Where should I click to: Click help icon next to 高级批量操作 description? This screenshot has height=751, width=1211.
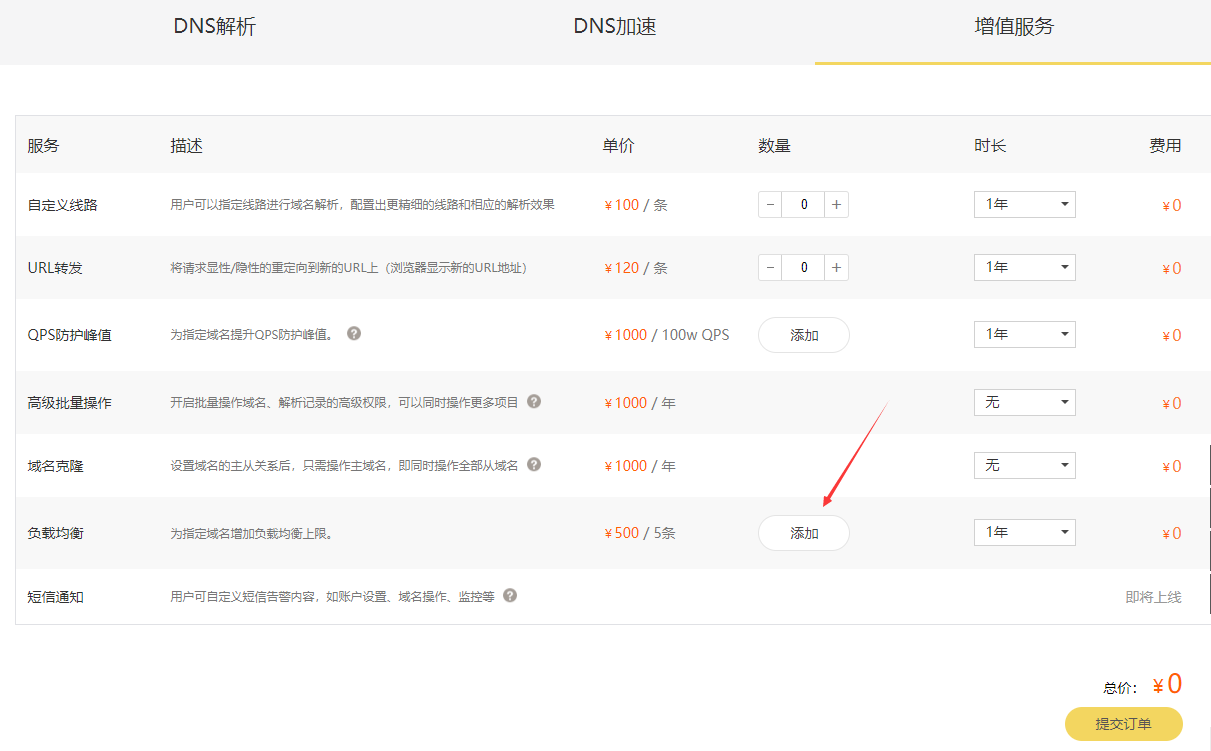click(x=534, y=401)
